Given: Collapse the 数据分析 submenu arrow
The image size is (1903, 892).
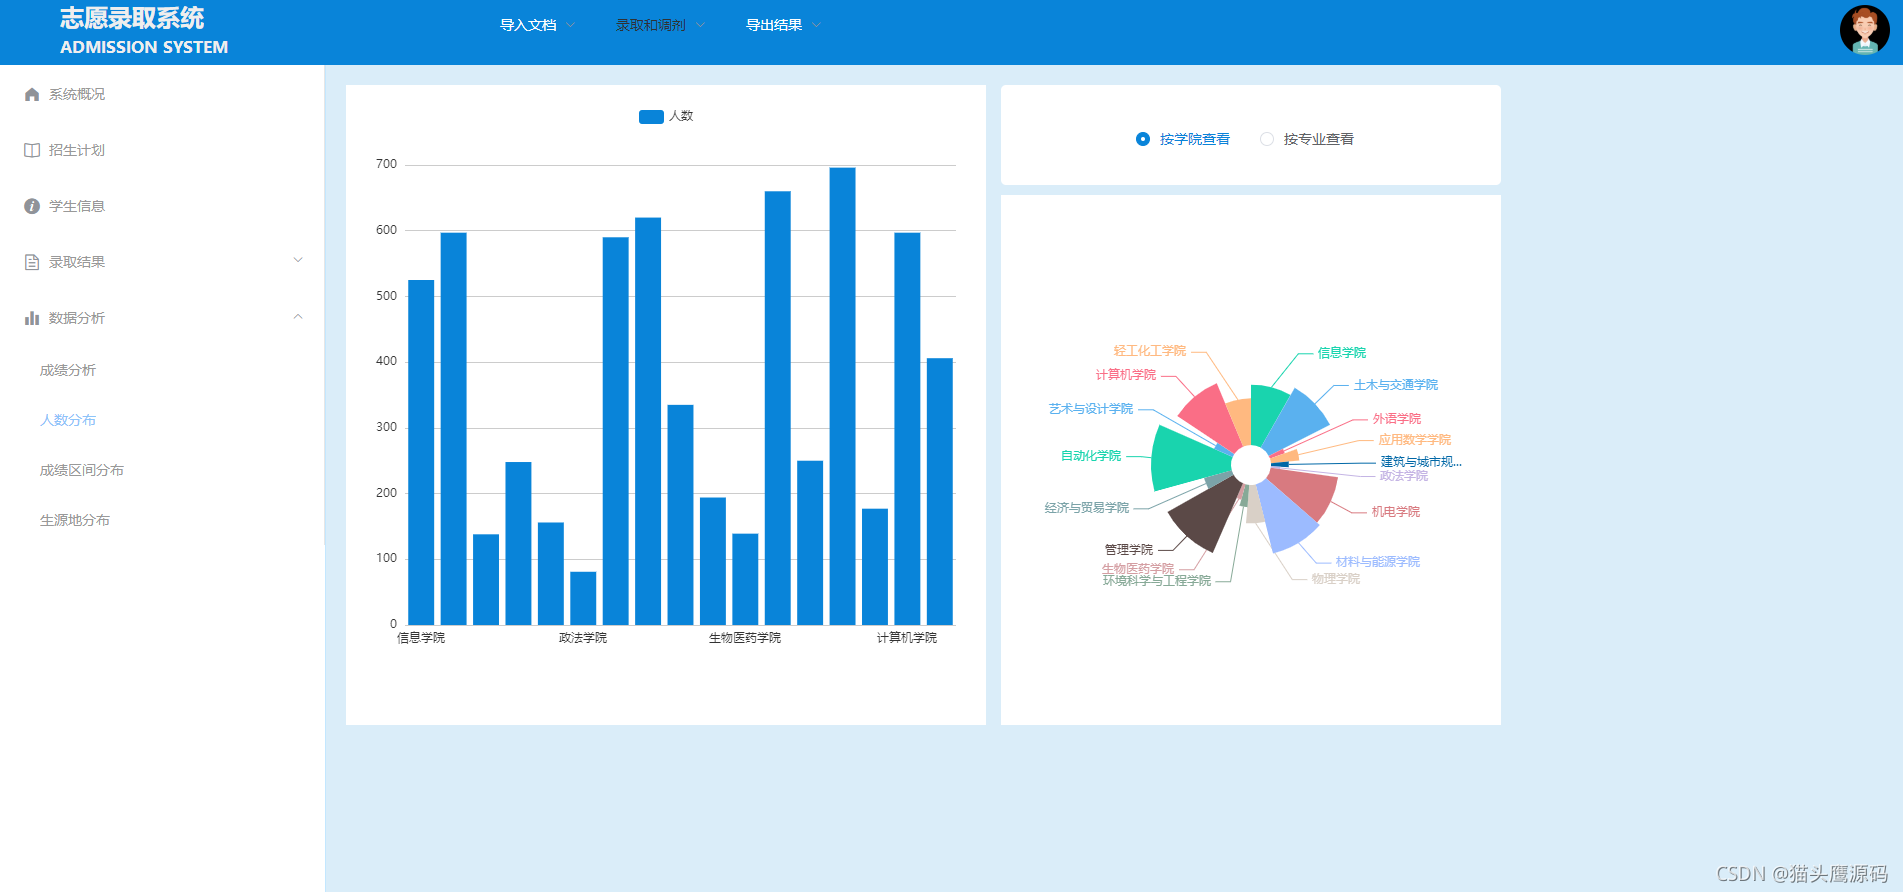Looking at the screenshot, I should point(298,317).
